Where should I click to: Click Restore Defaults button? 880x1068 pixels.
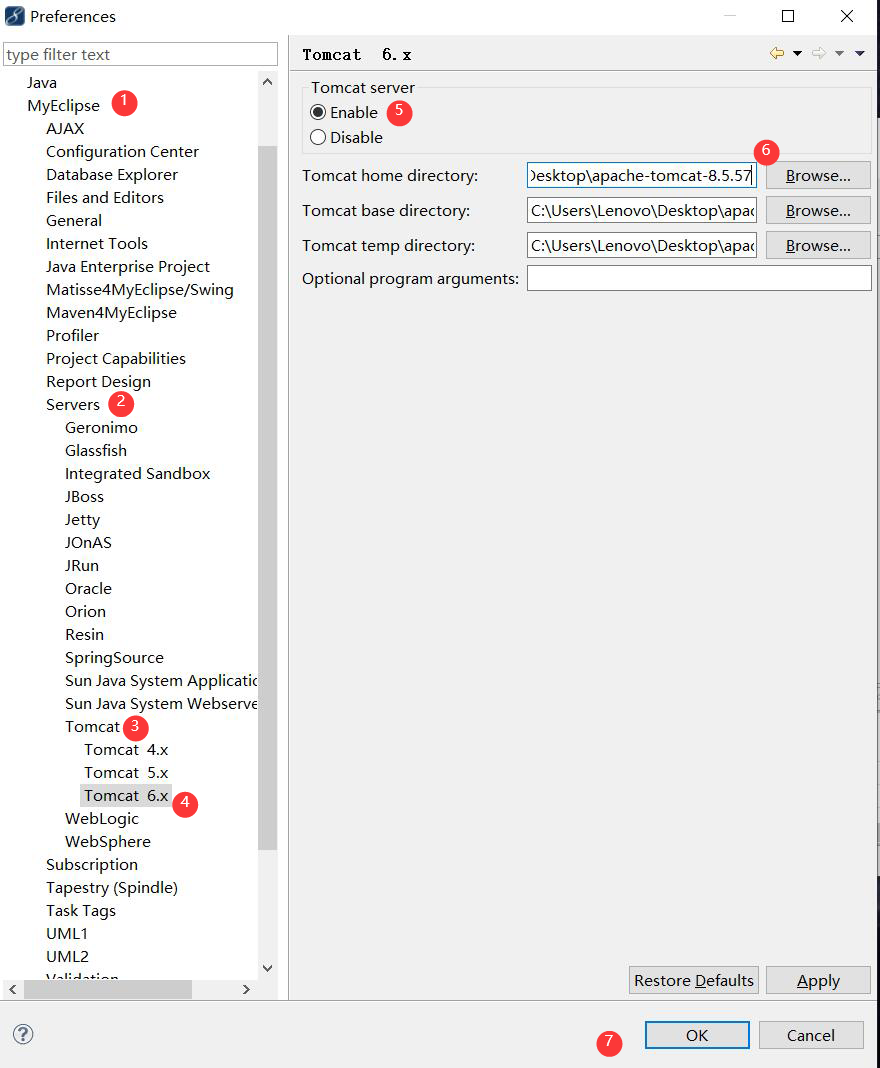click(x=693, y=980)
